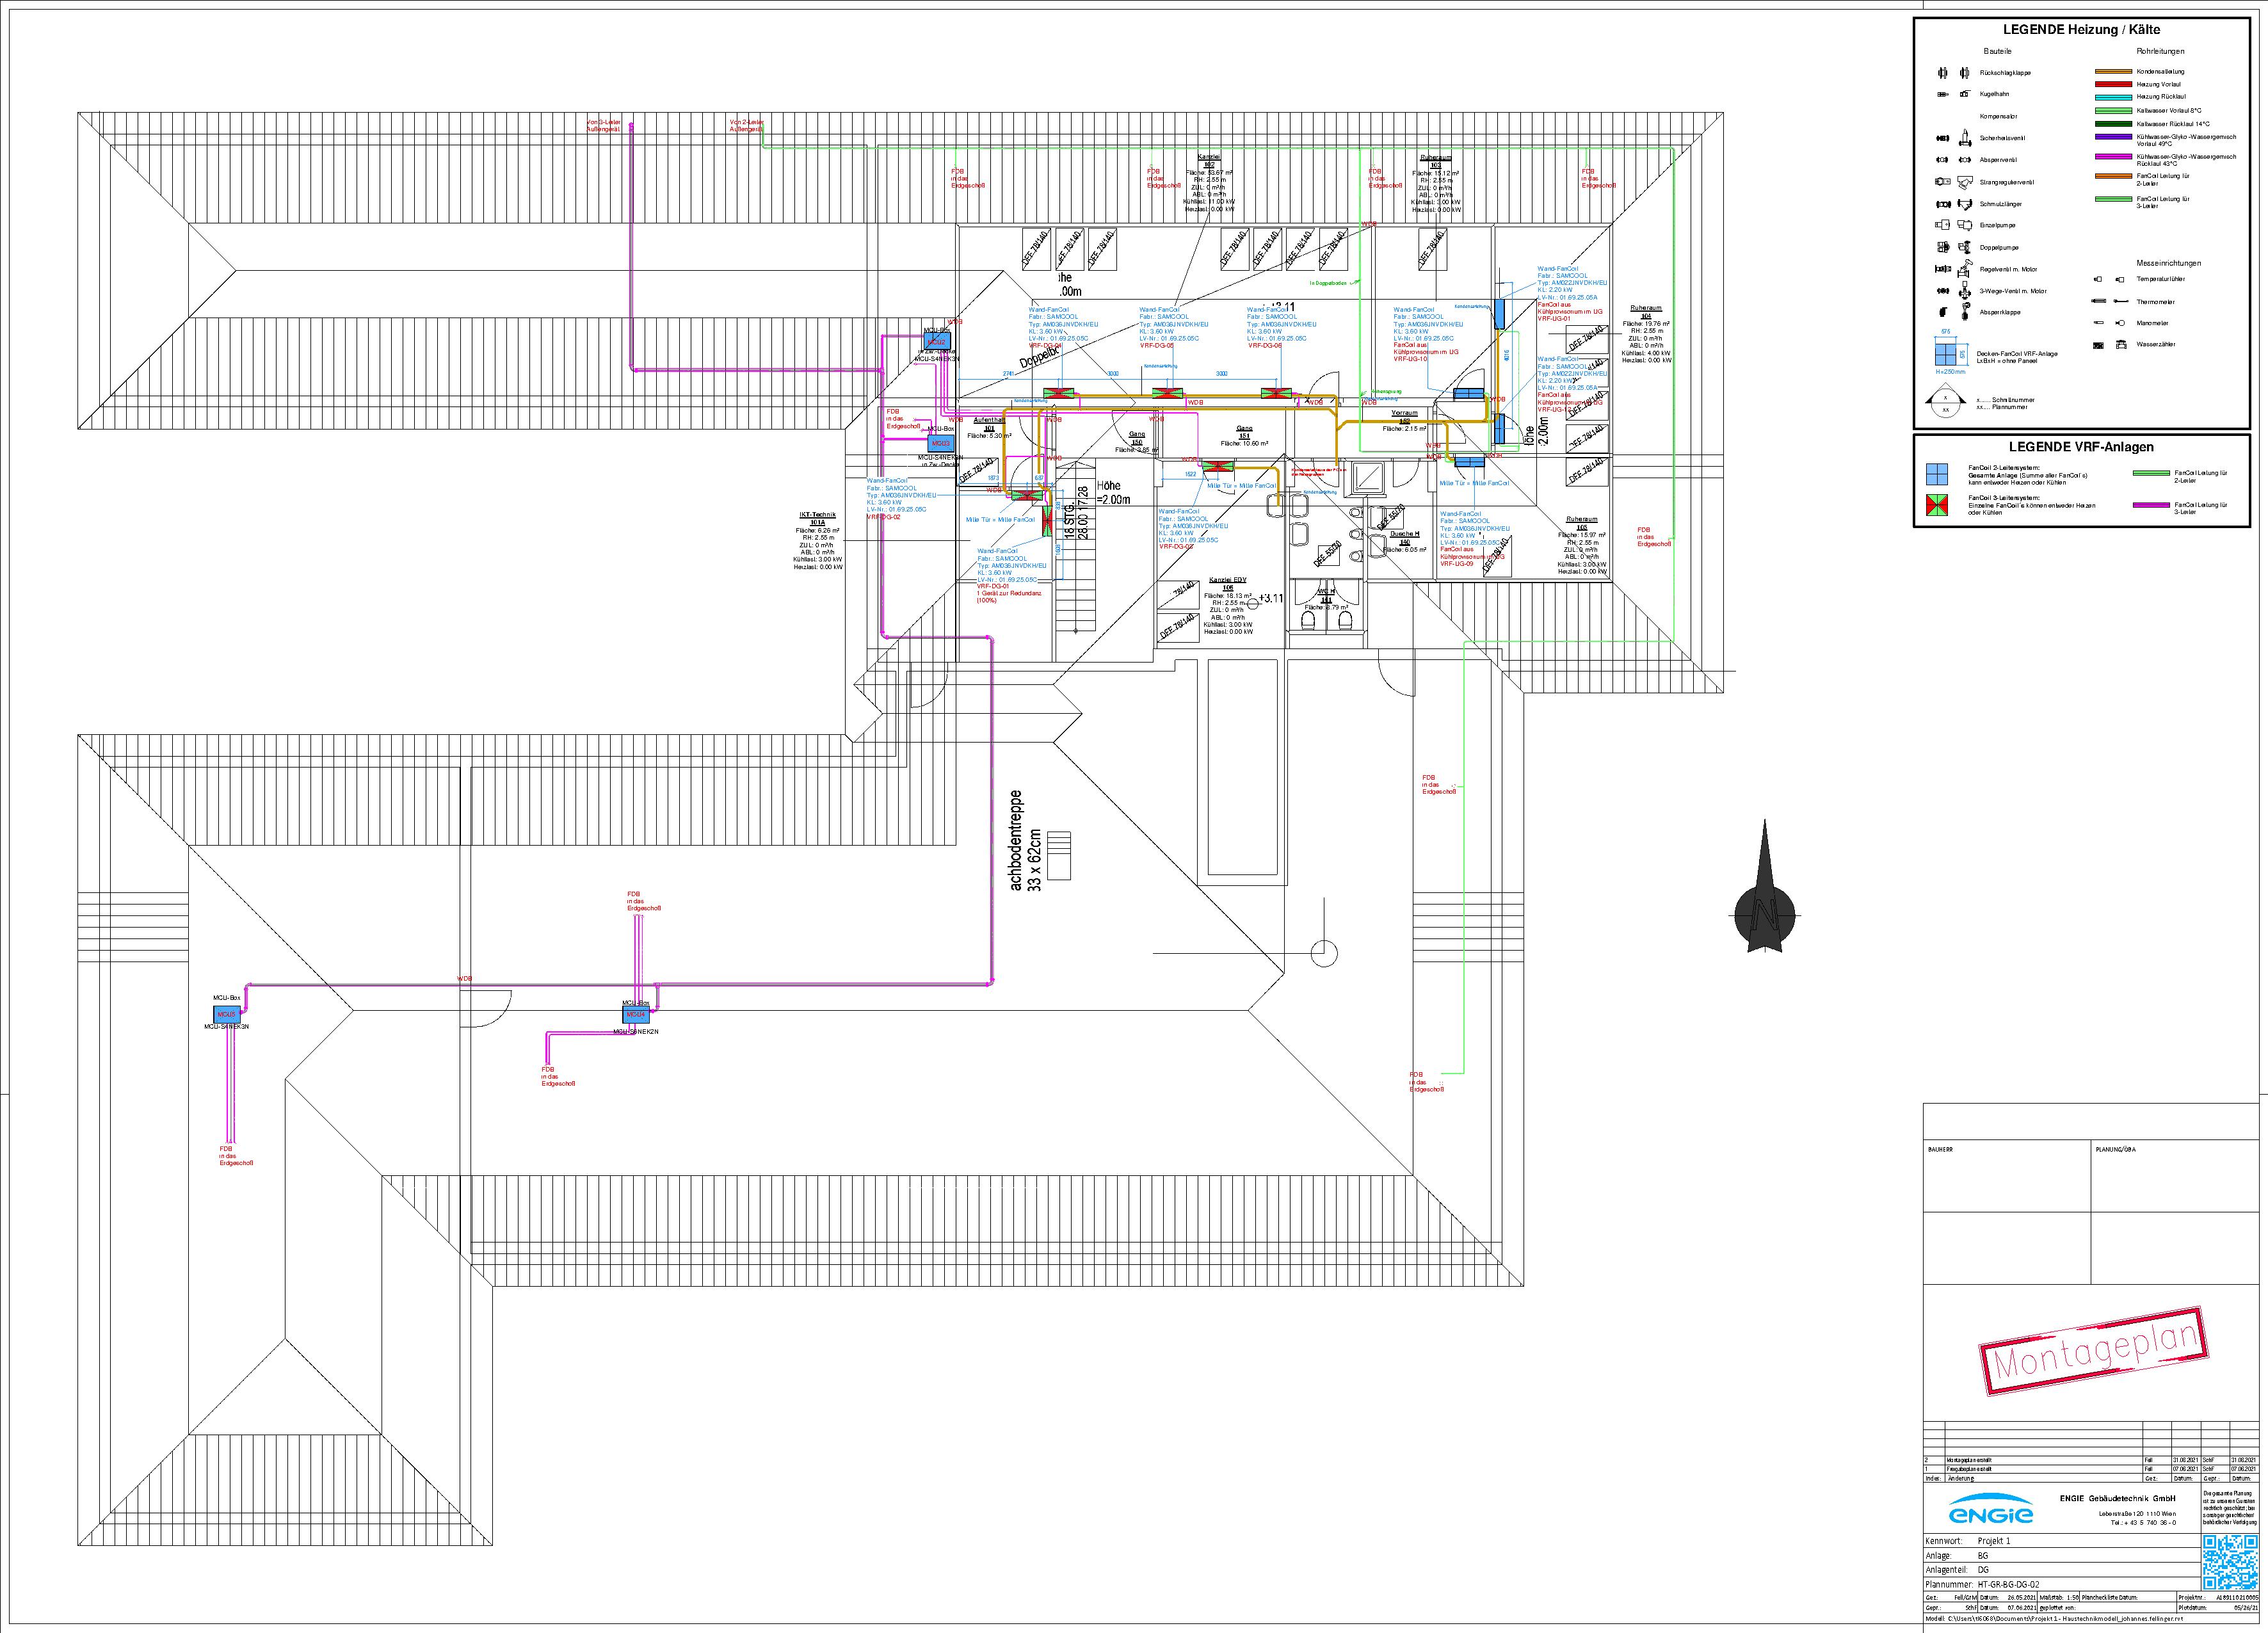Click the blue 2-Leitersystem FanCoil legend icon
Screen dimensions: 2268x1633
[1937, 474]
